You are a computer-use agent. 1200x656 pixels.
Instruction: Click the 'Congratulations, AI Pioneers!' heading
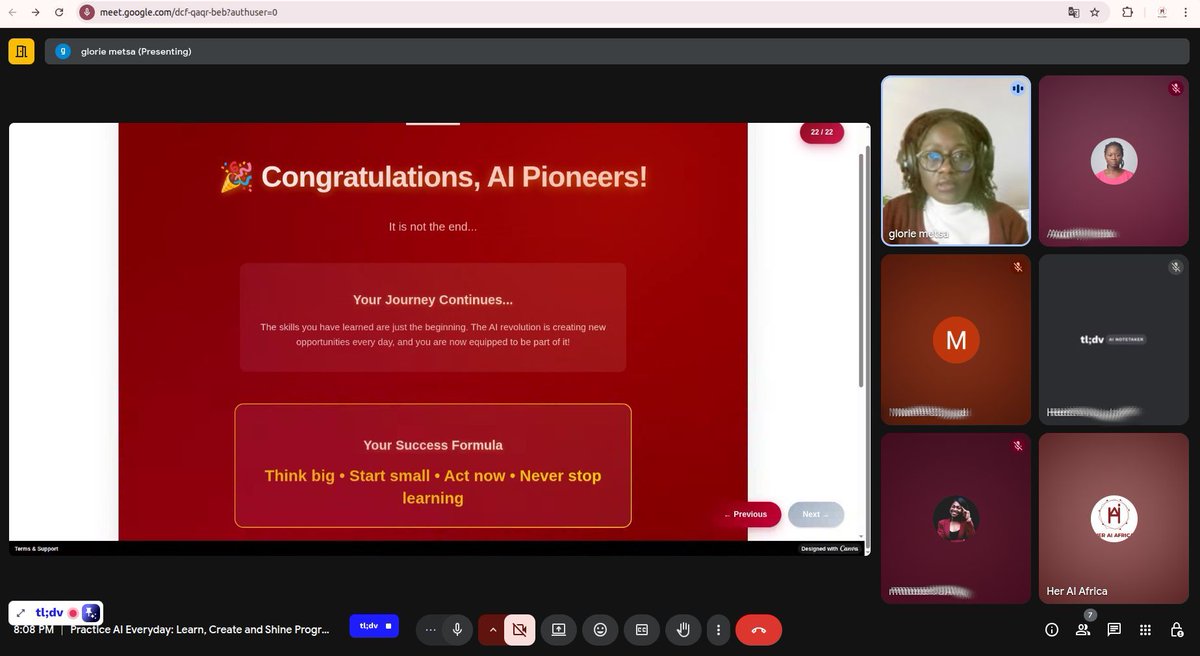pos(433,178)
